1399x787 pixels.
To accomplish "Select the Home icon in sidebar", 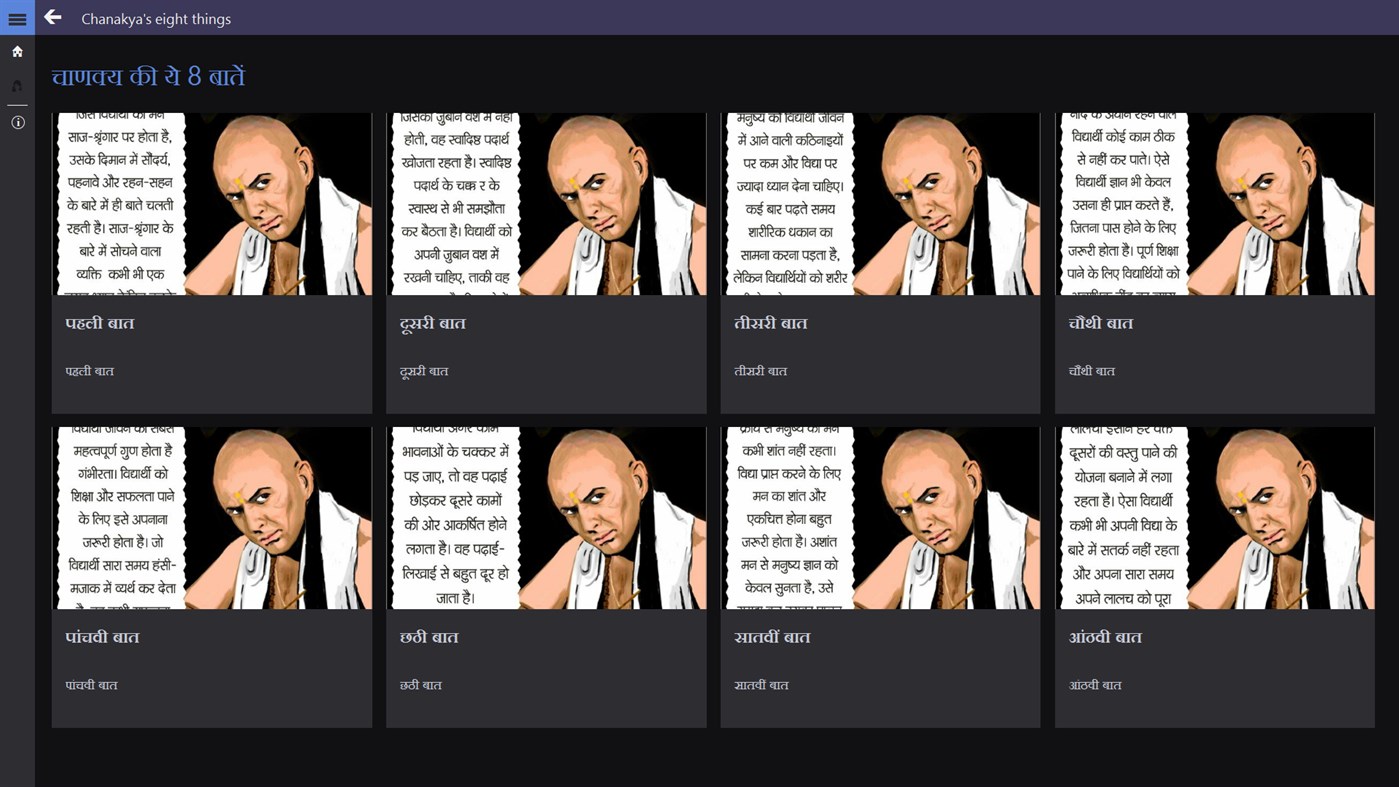I will [16, 50].
